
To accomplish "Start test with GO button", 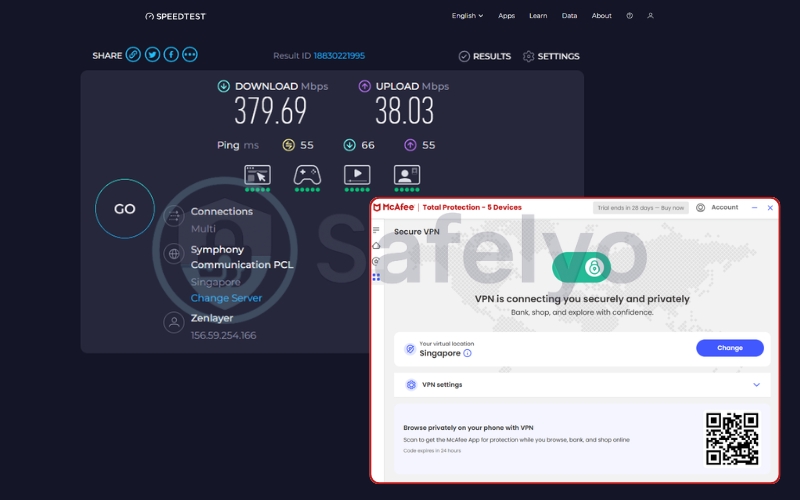I will point(124,209).
